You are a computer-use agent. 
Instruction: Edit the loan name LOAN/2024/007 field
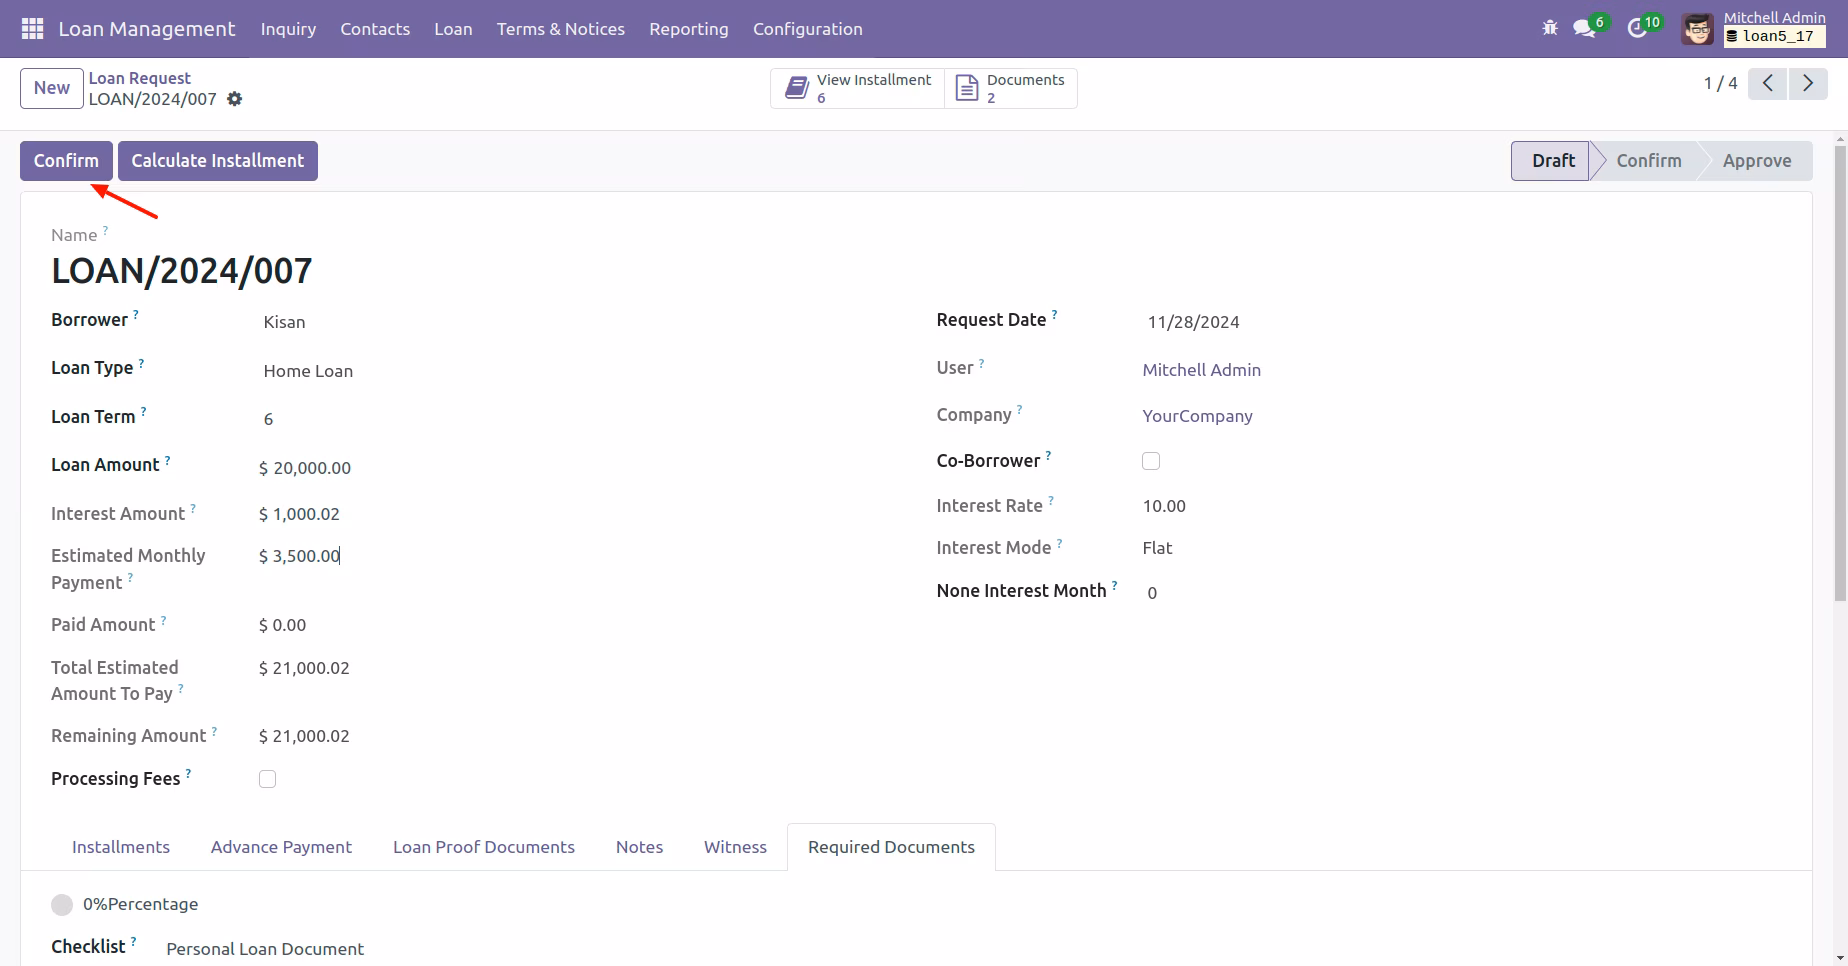181,271
